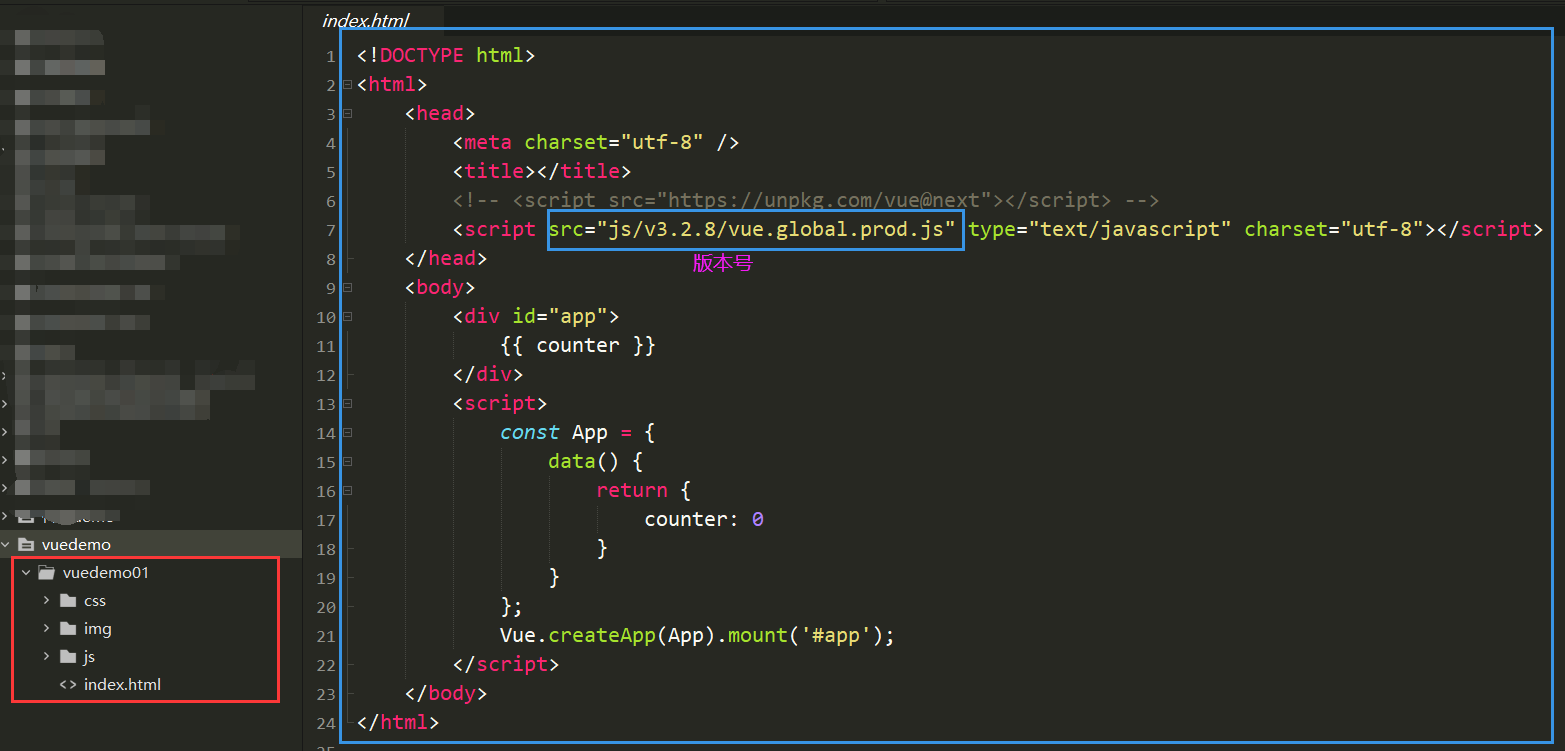Viewport: 1565px width, 751px height.
Task: Click the css folder icon
Action: point(68,601)
